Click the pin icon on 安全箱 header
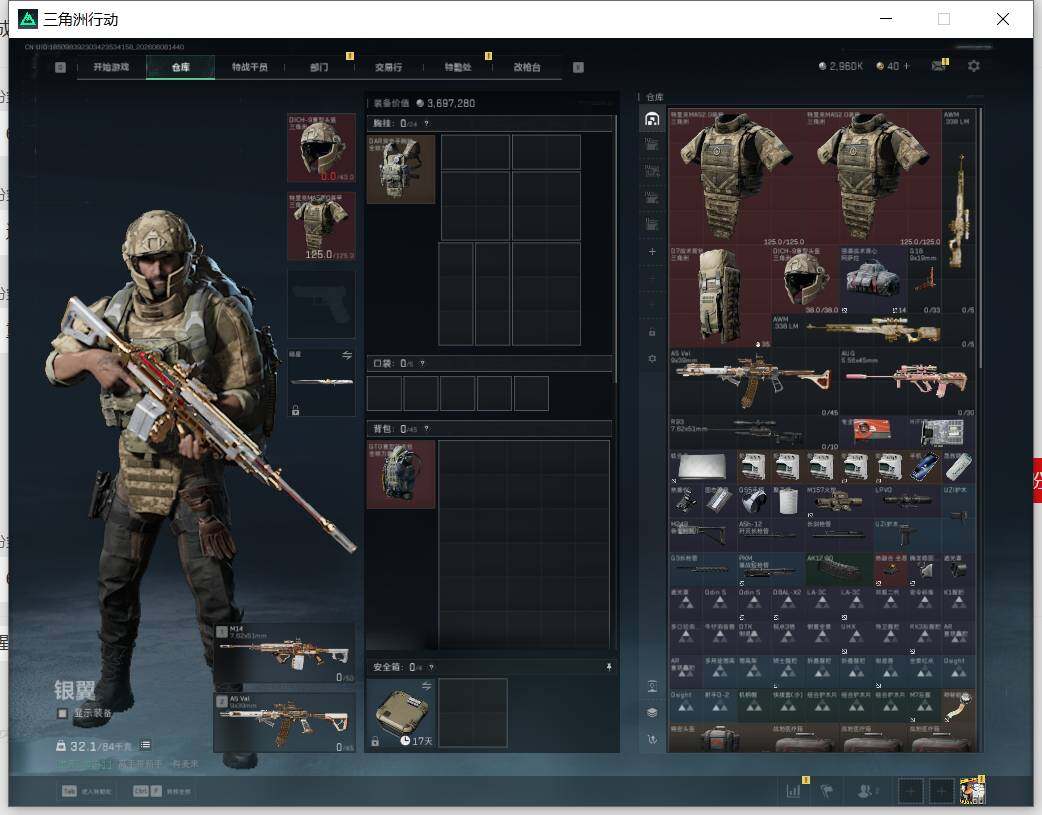1042x815 pixels. pos(608,667)
